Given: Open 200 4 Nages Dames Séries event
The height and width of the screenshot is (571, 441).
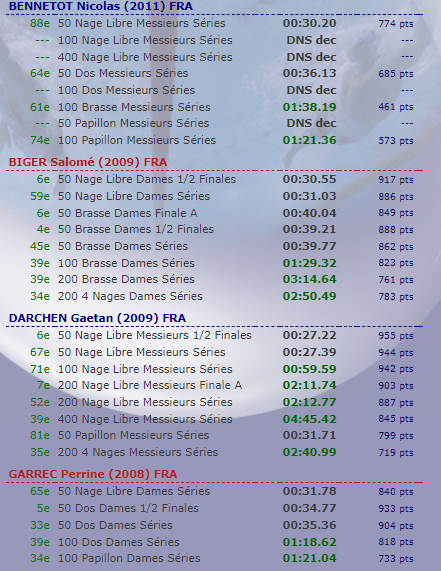Looking at the screenshot, I should pos(130,296).
